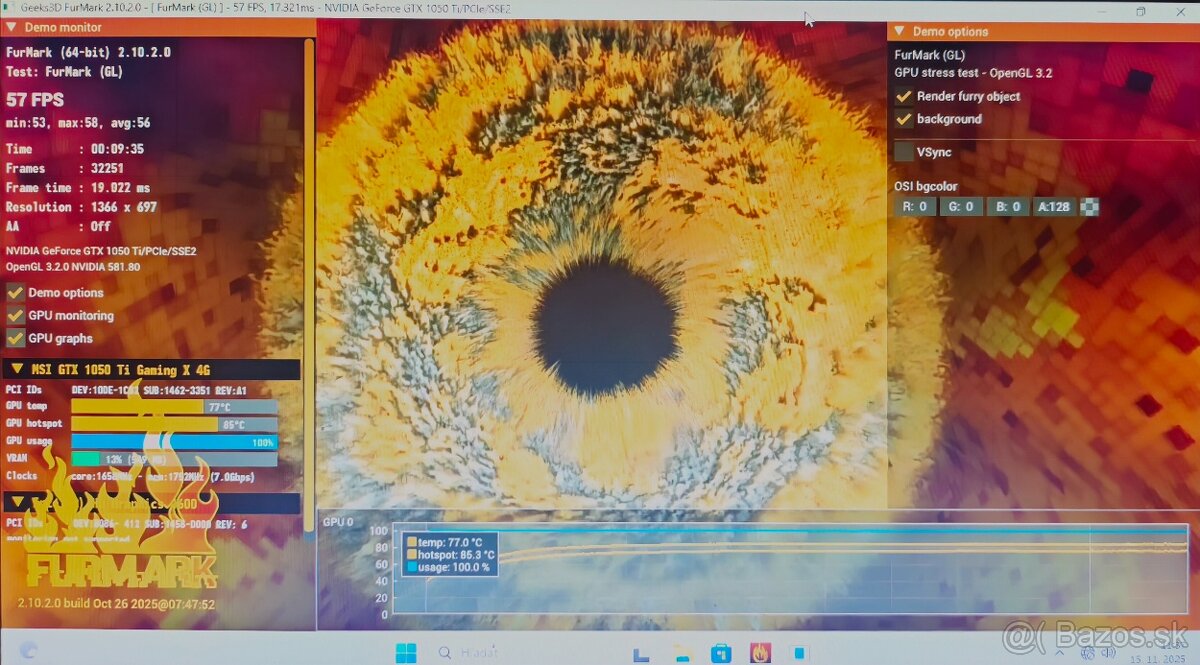Screen dimensions: 1200x665
Task: Click the restore window icon in title bar
Action: tap(1141, 12)
